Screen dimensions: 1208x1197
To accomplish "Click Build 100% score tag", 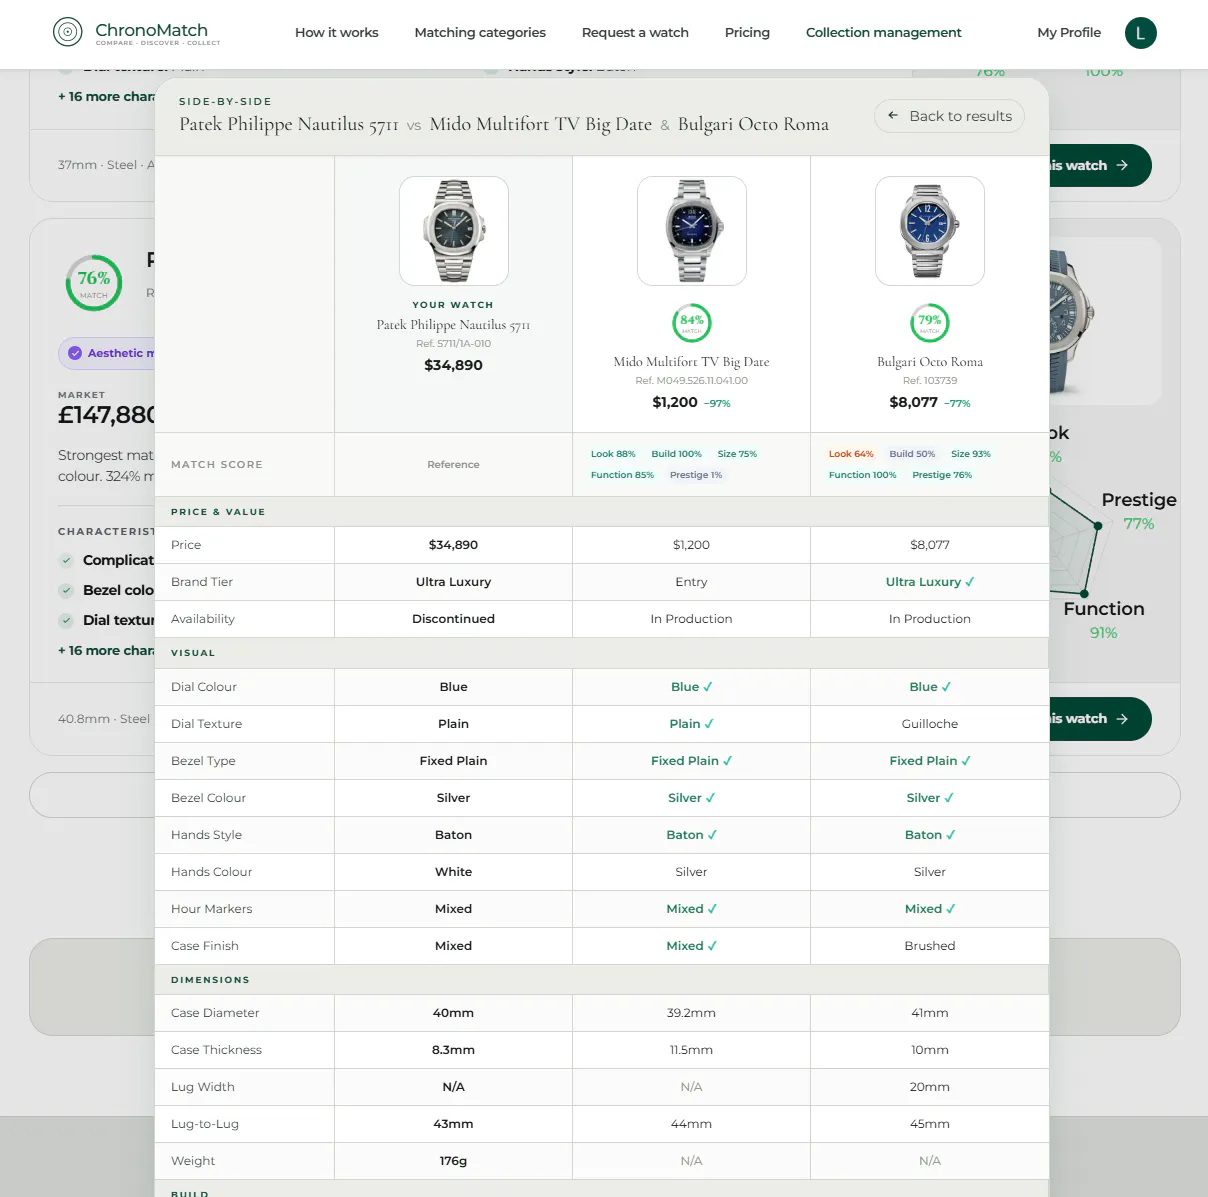I will pyautogui.click(x=677, y=454).
